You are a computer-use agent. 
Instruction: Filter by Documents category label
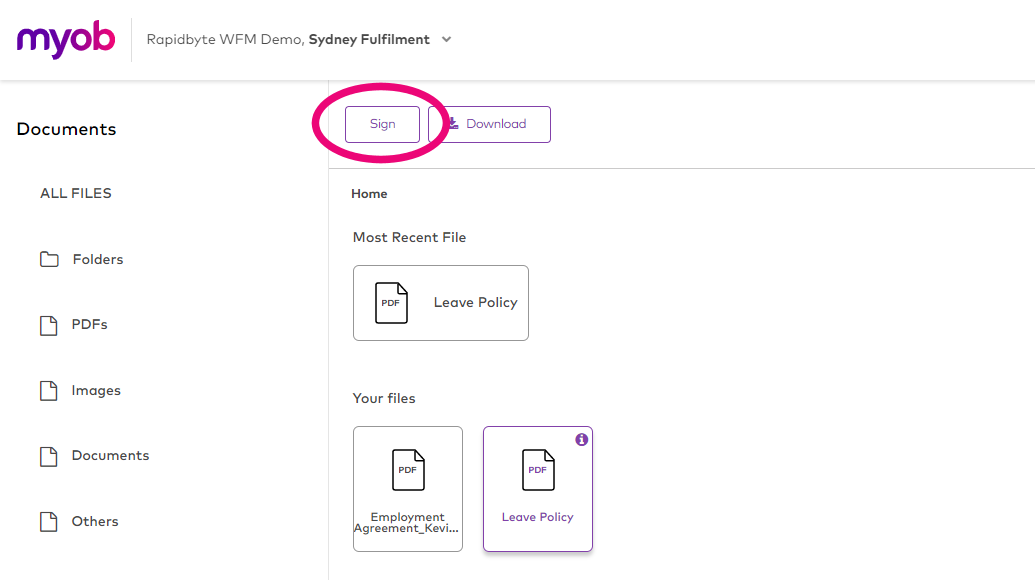pos(110,455)
